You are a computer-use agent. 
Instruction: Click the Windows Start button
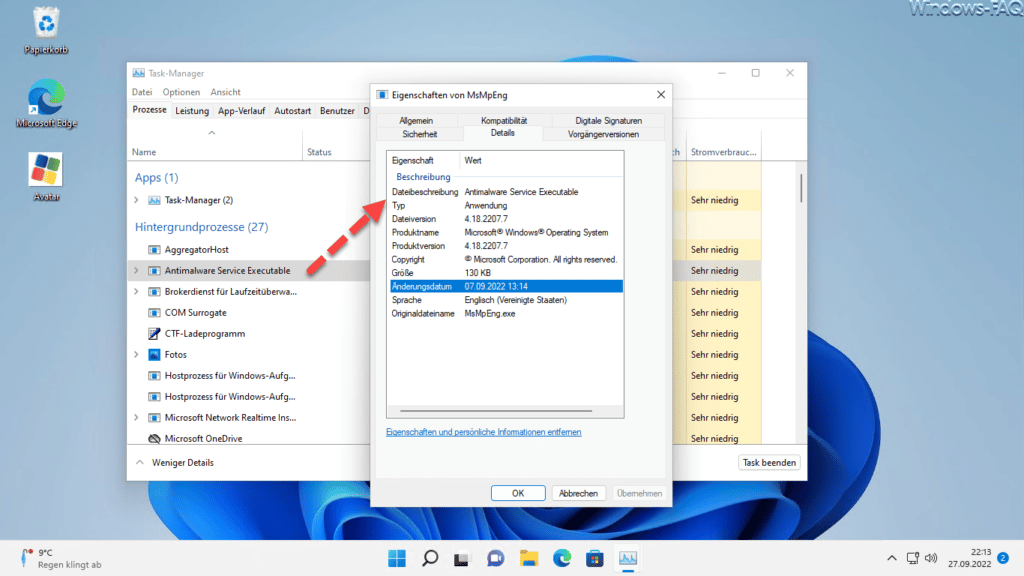[x=396, y=558]
